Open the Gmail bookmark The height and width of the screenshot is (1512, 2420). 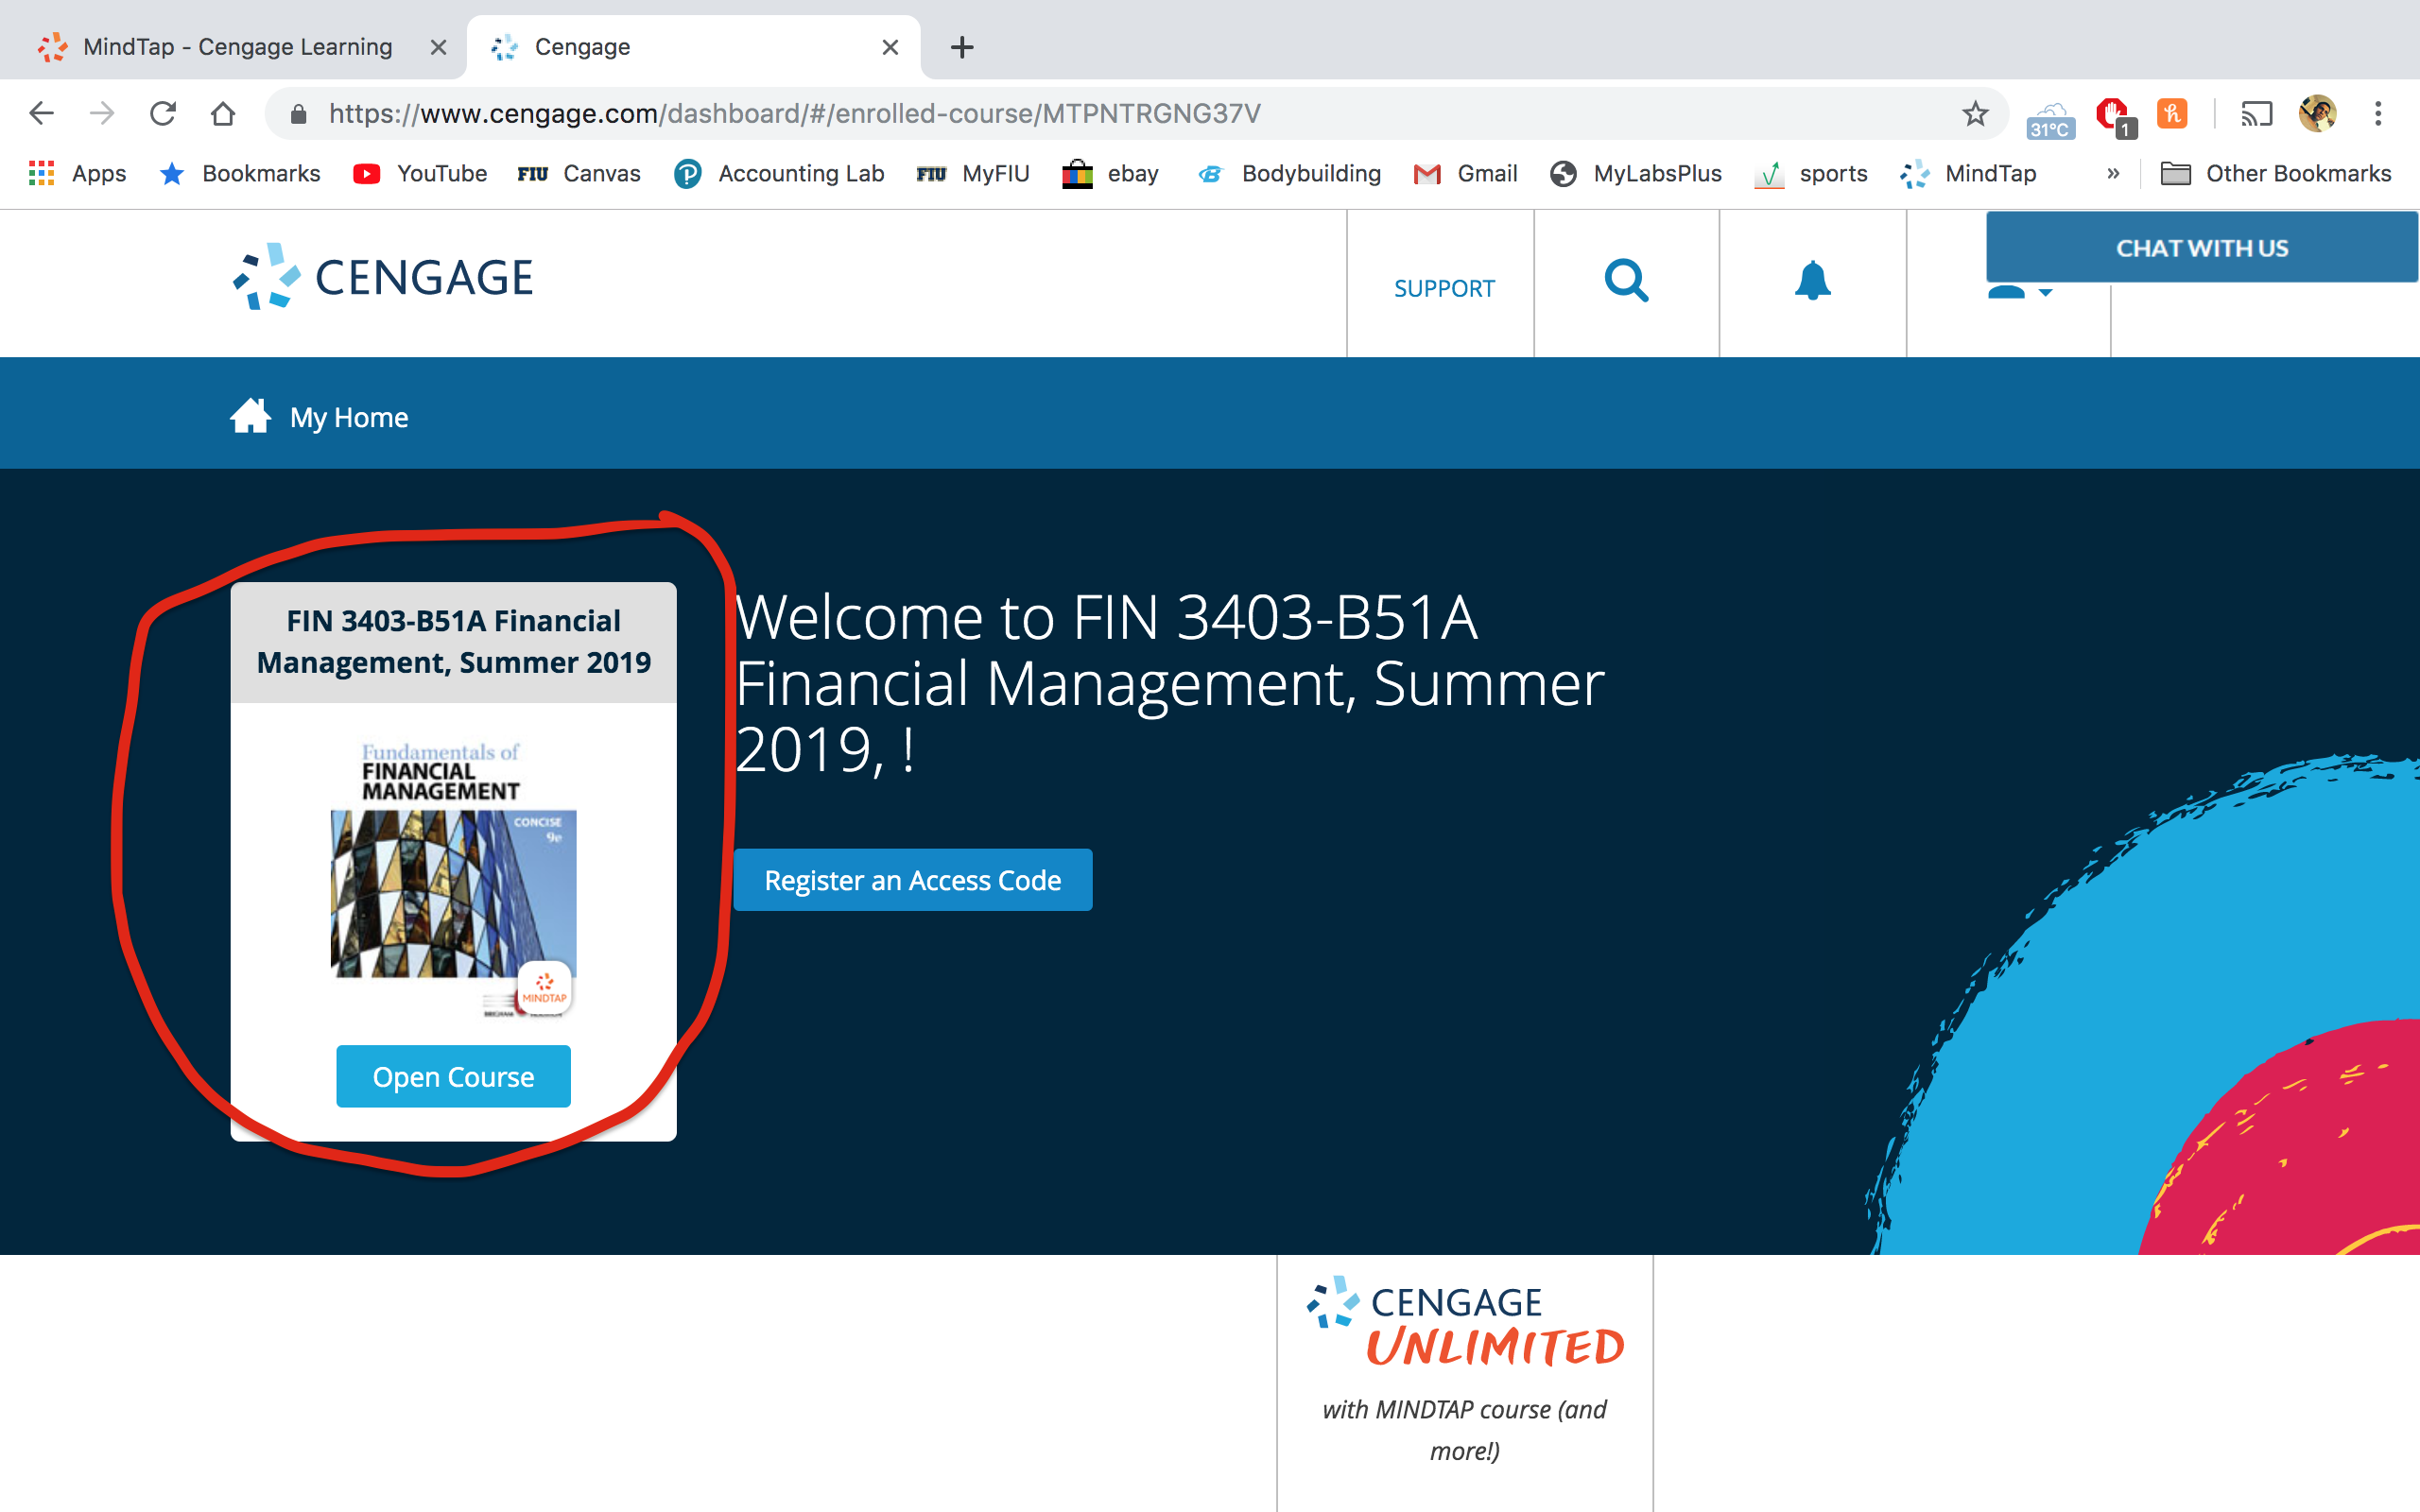coord(1465,174)
